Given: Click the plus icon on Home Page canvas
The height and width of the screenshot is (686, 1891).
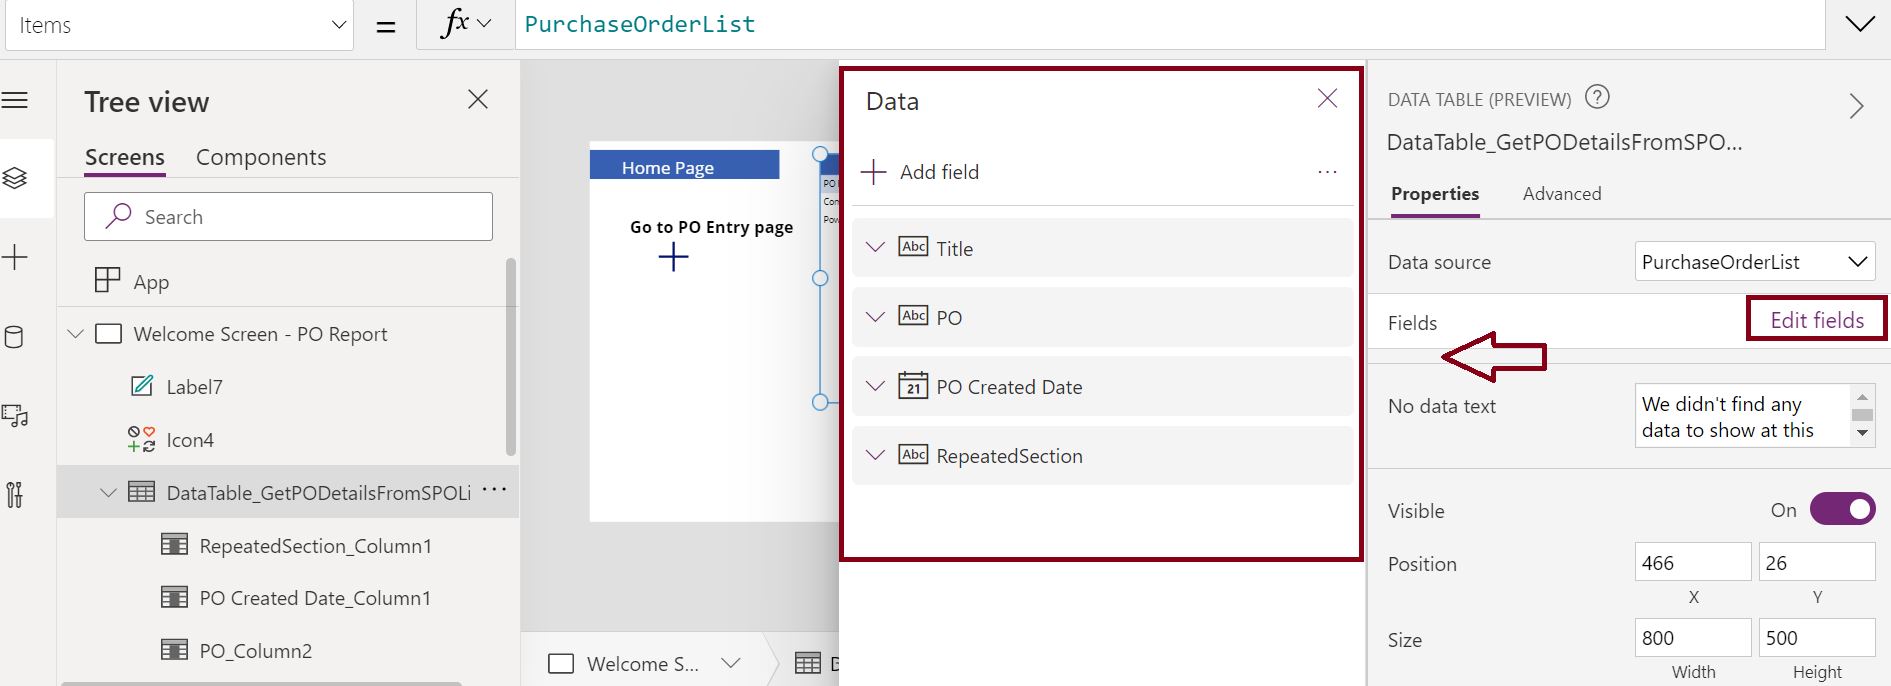Looking at the screenshot, I should [674, 257].
